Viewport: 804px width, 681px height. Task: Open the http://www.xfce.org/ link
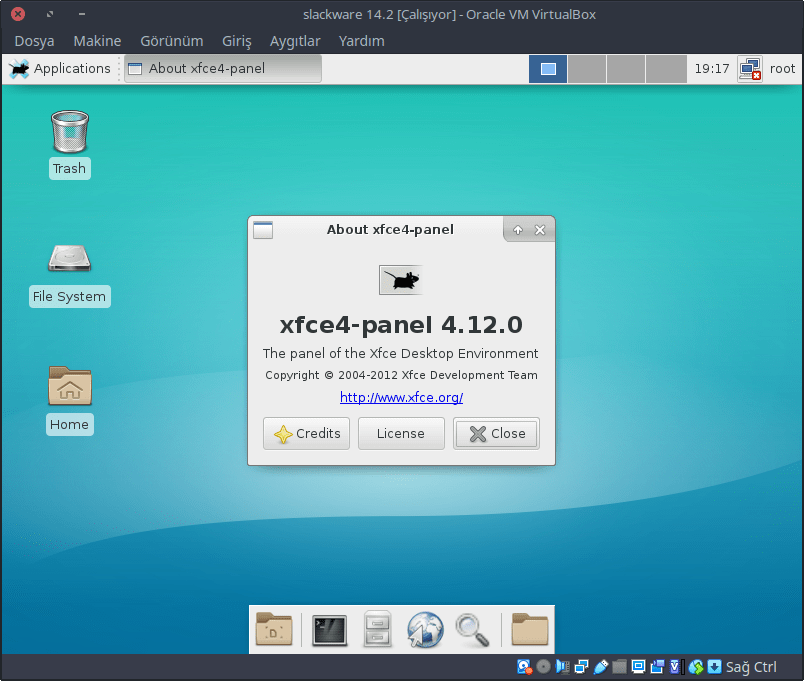[x=401, y=397]
